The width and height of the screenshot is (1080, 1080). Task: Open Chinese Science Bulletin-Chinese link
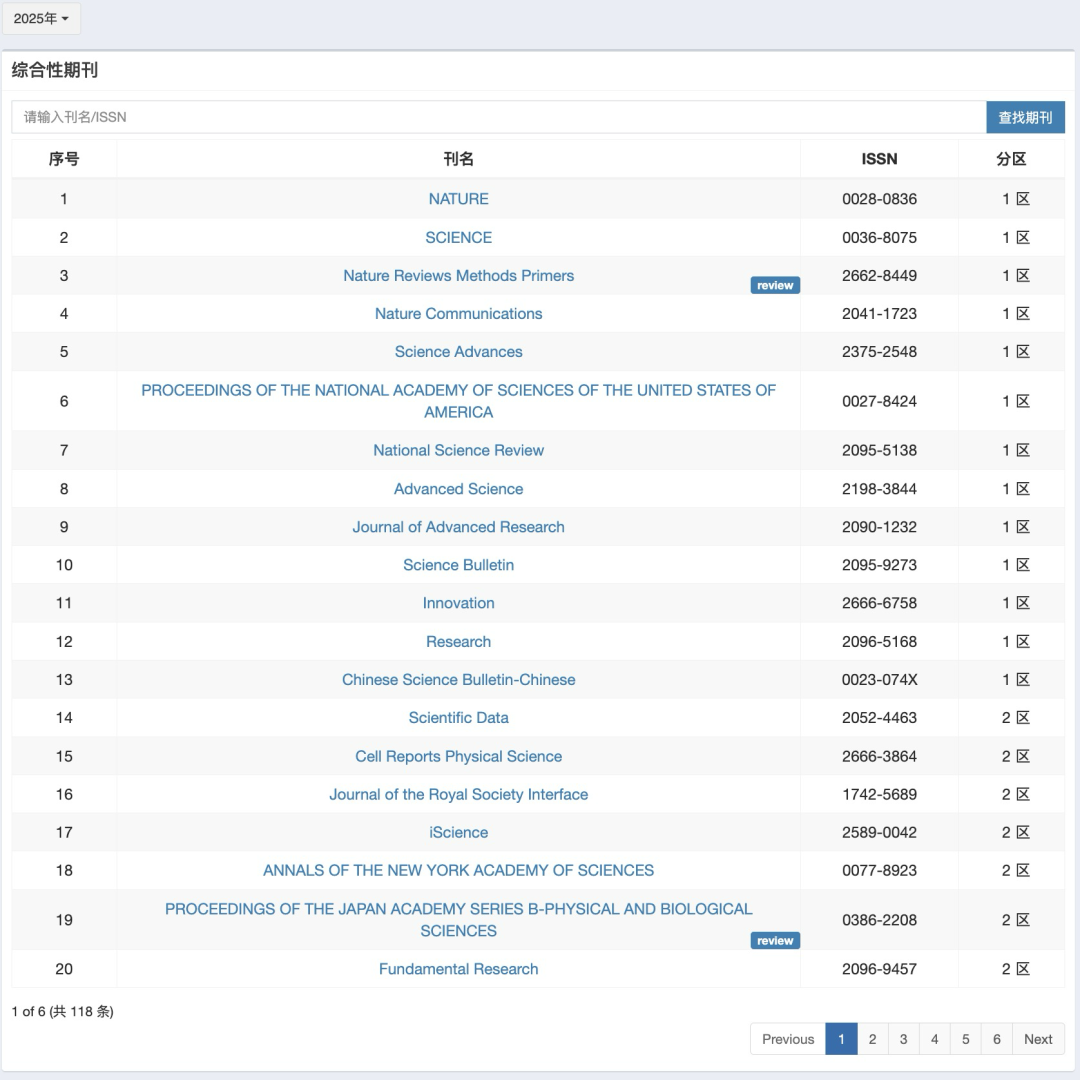[458, 680]
